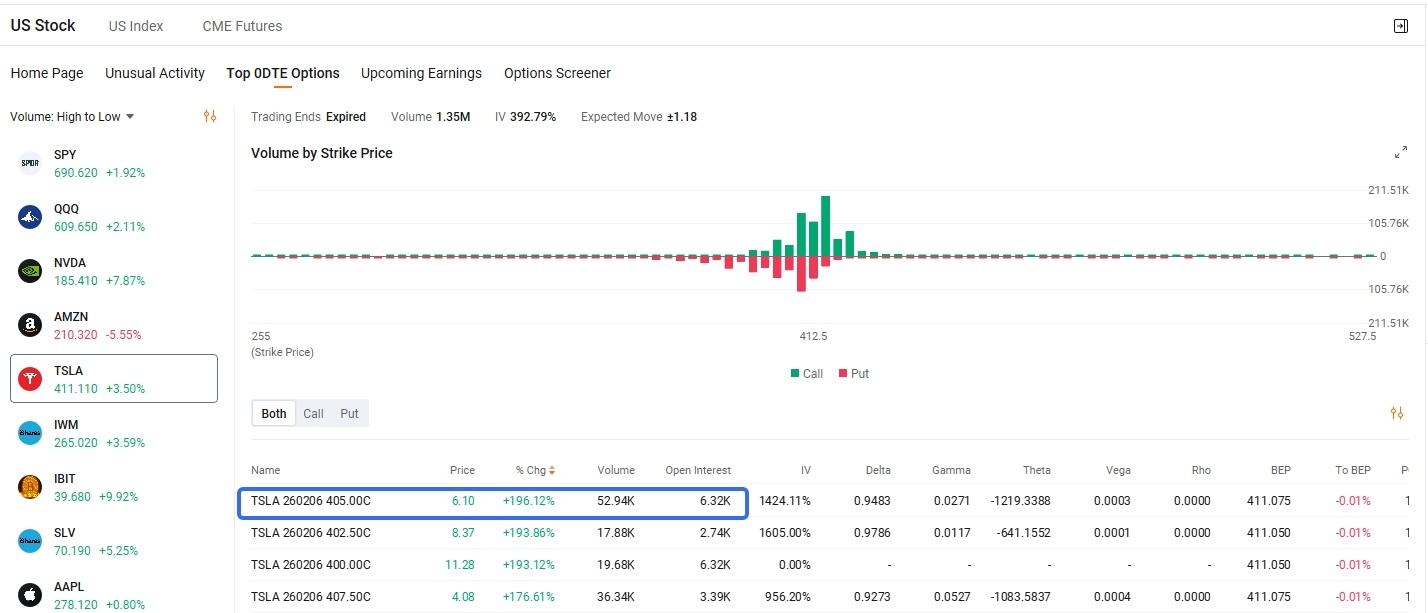Viewport: 1428px width, 613px height.
Task: Sort by the Volume column header
Action: pos(616,470)
